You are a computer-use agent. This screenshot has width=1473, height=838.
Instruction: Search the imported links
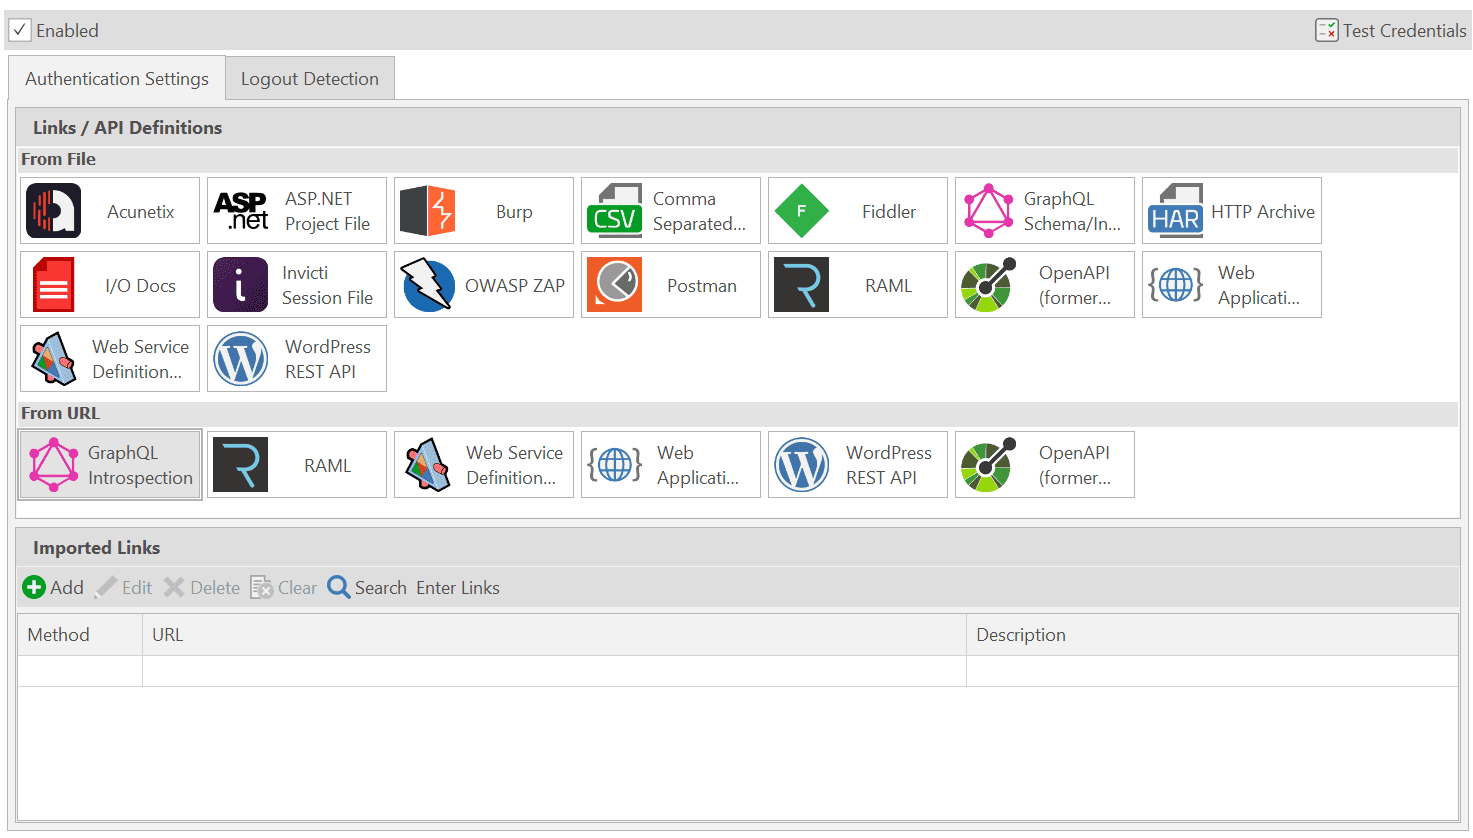coord(367,588)
